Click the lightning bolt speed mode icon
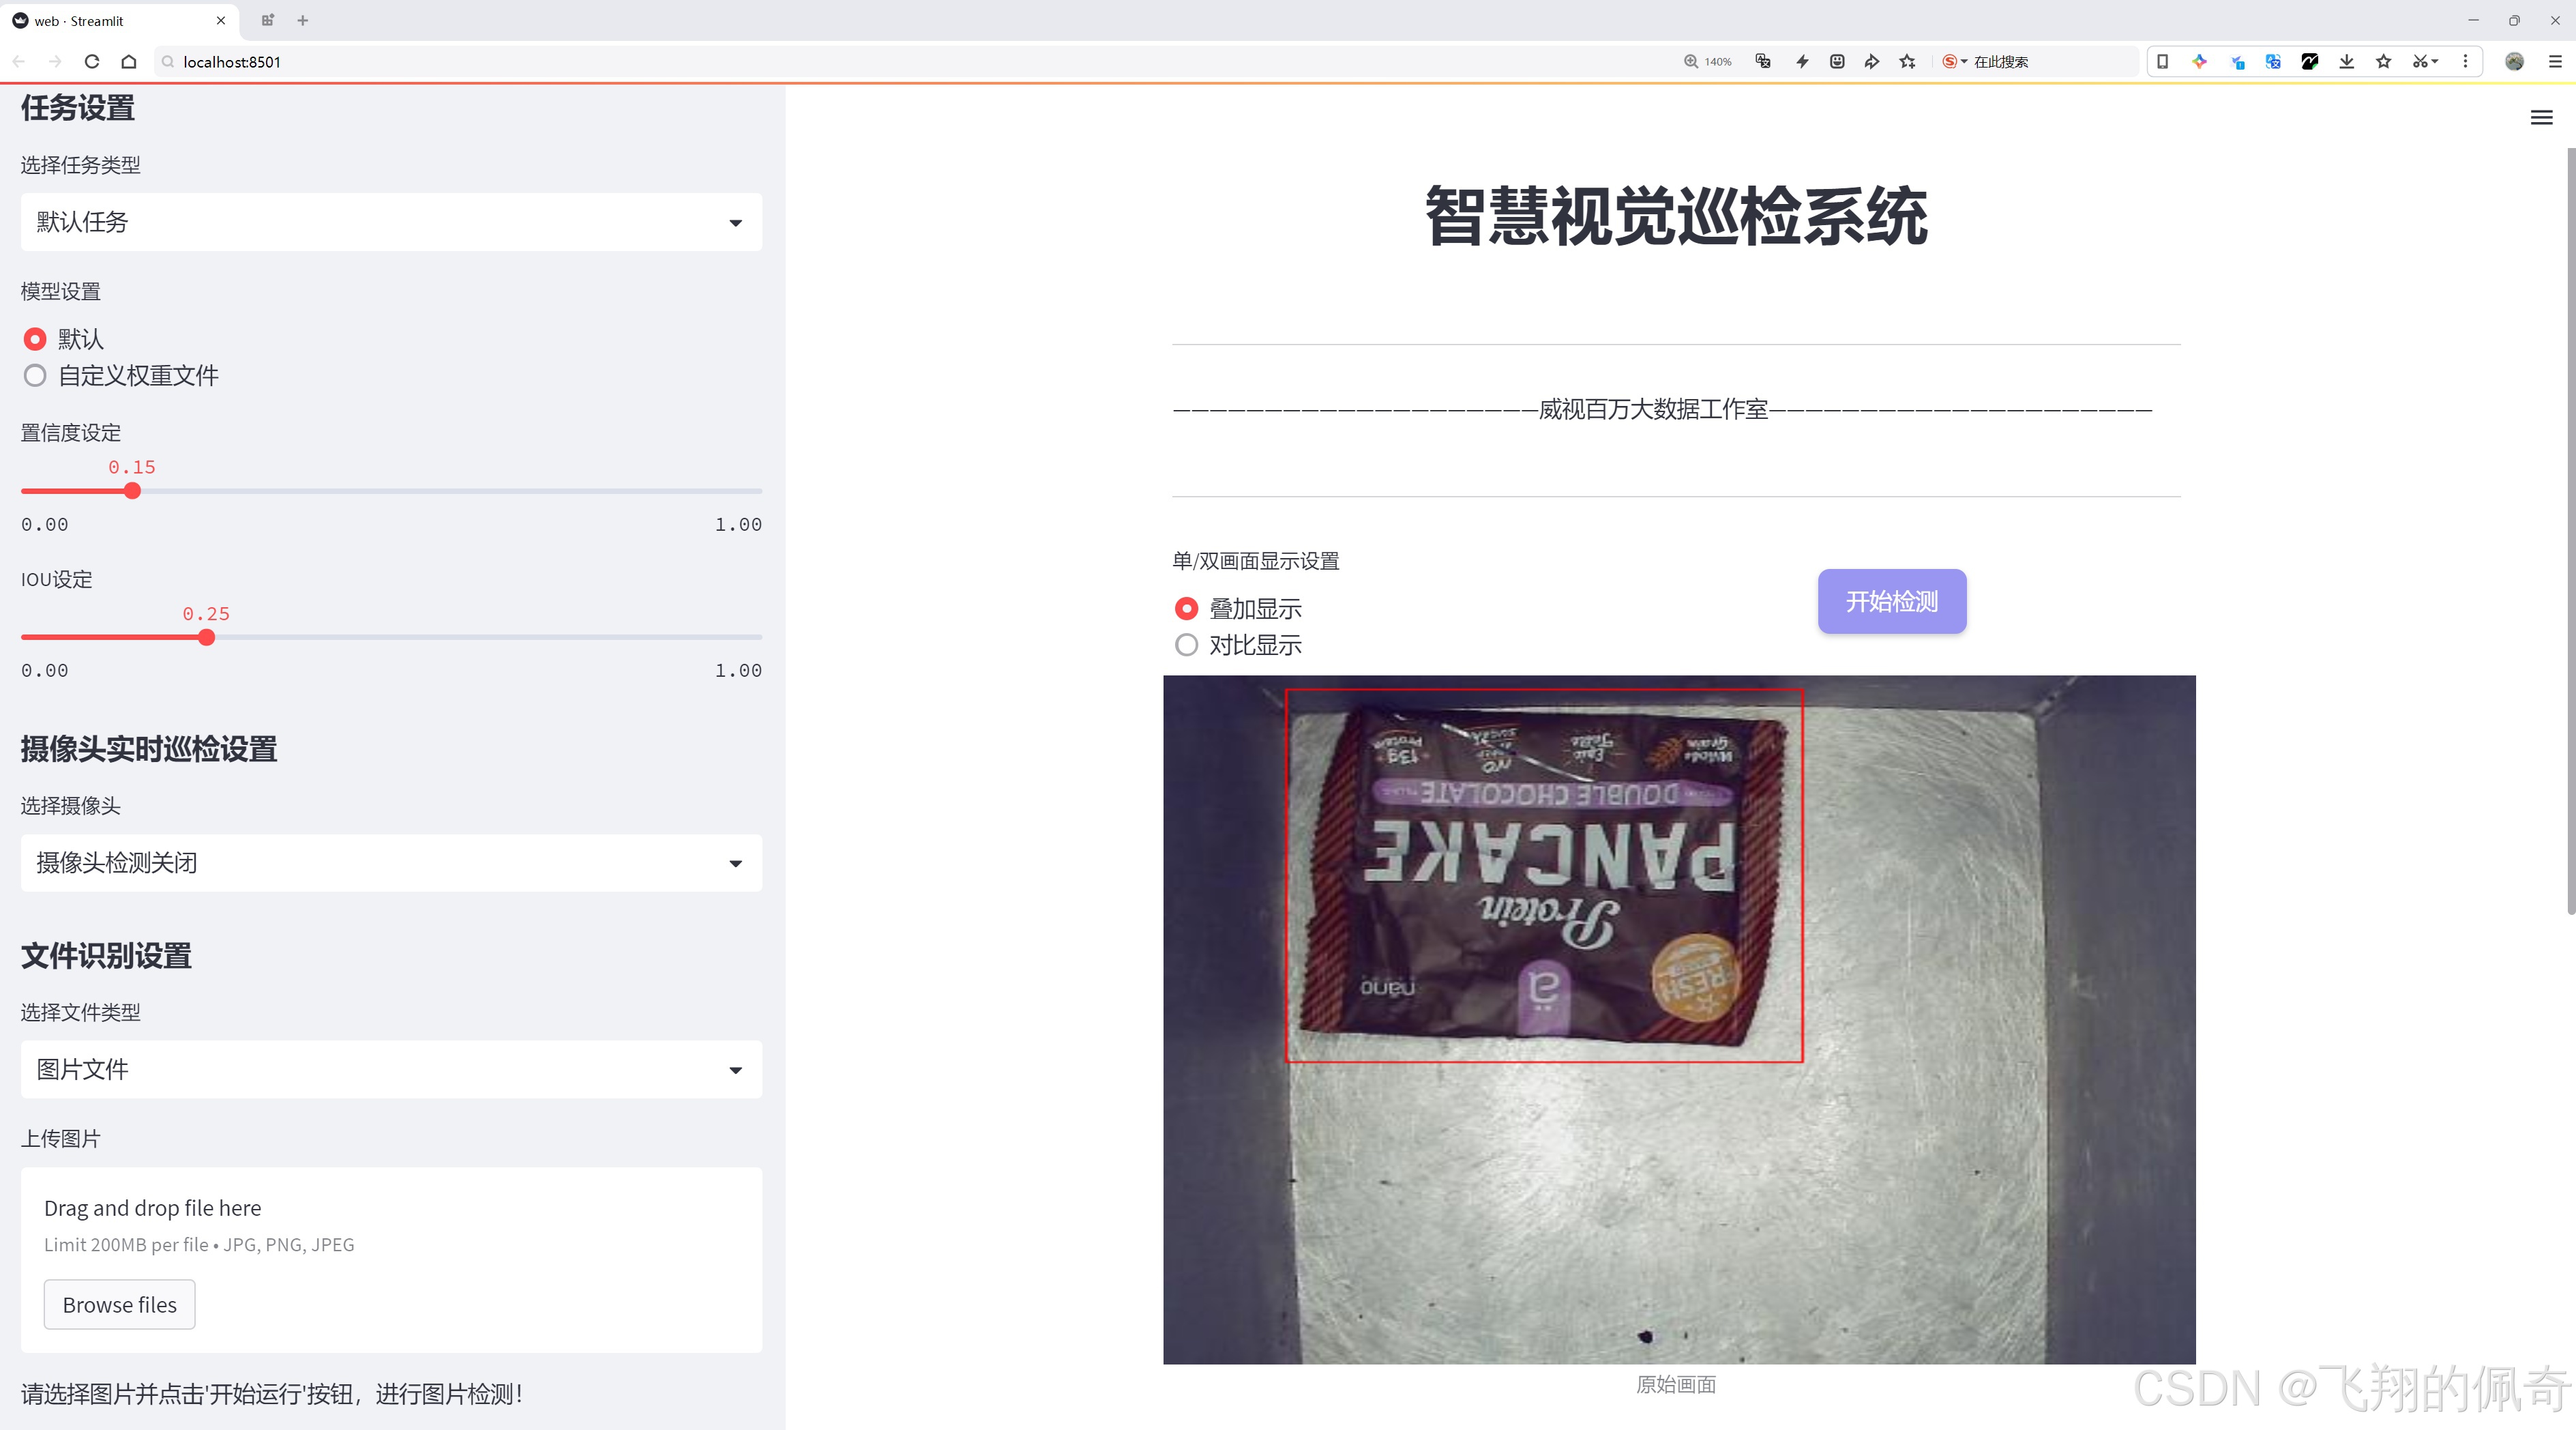This screenshot has height=1430, width=2576. 1802,62
